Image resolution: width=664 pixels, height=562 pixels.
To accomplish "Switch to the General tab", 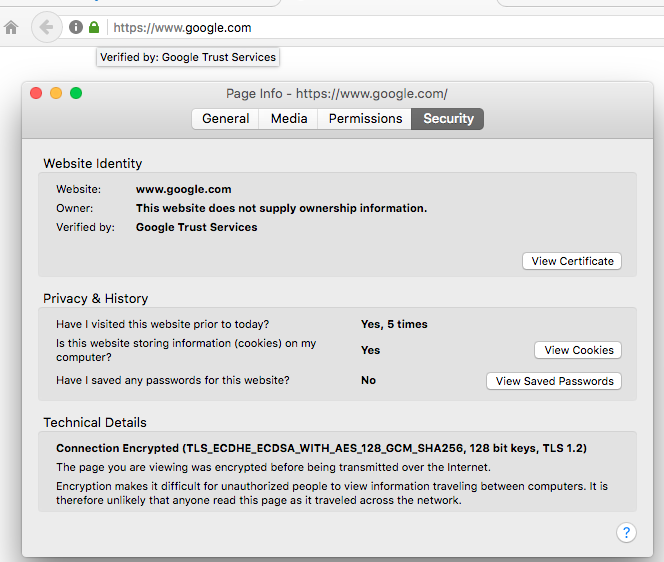I will tap(225, 118).
